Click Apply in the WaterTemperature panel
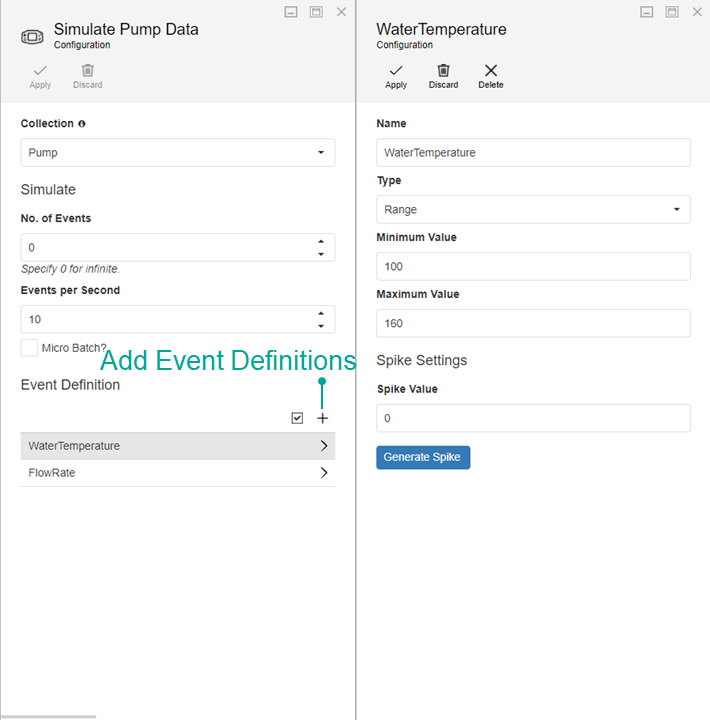Viewport: 710px width, 720px height. tap(396, 76)
